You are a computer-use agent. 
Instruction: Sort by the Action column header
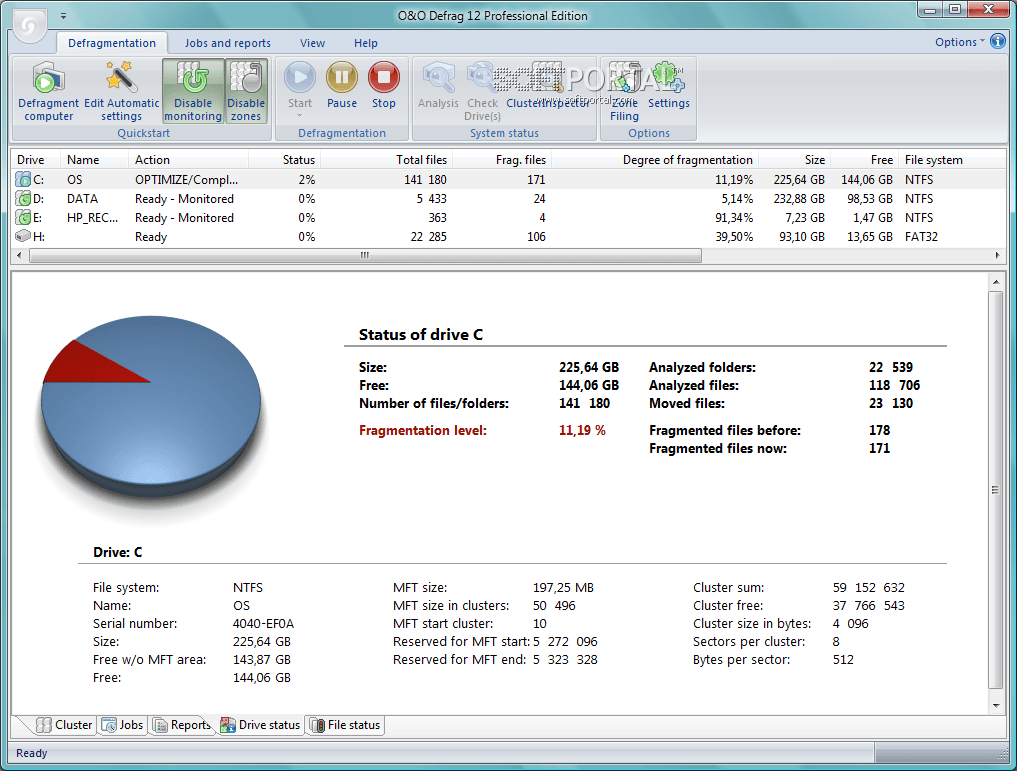point(188,160)
